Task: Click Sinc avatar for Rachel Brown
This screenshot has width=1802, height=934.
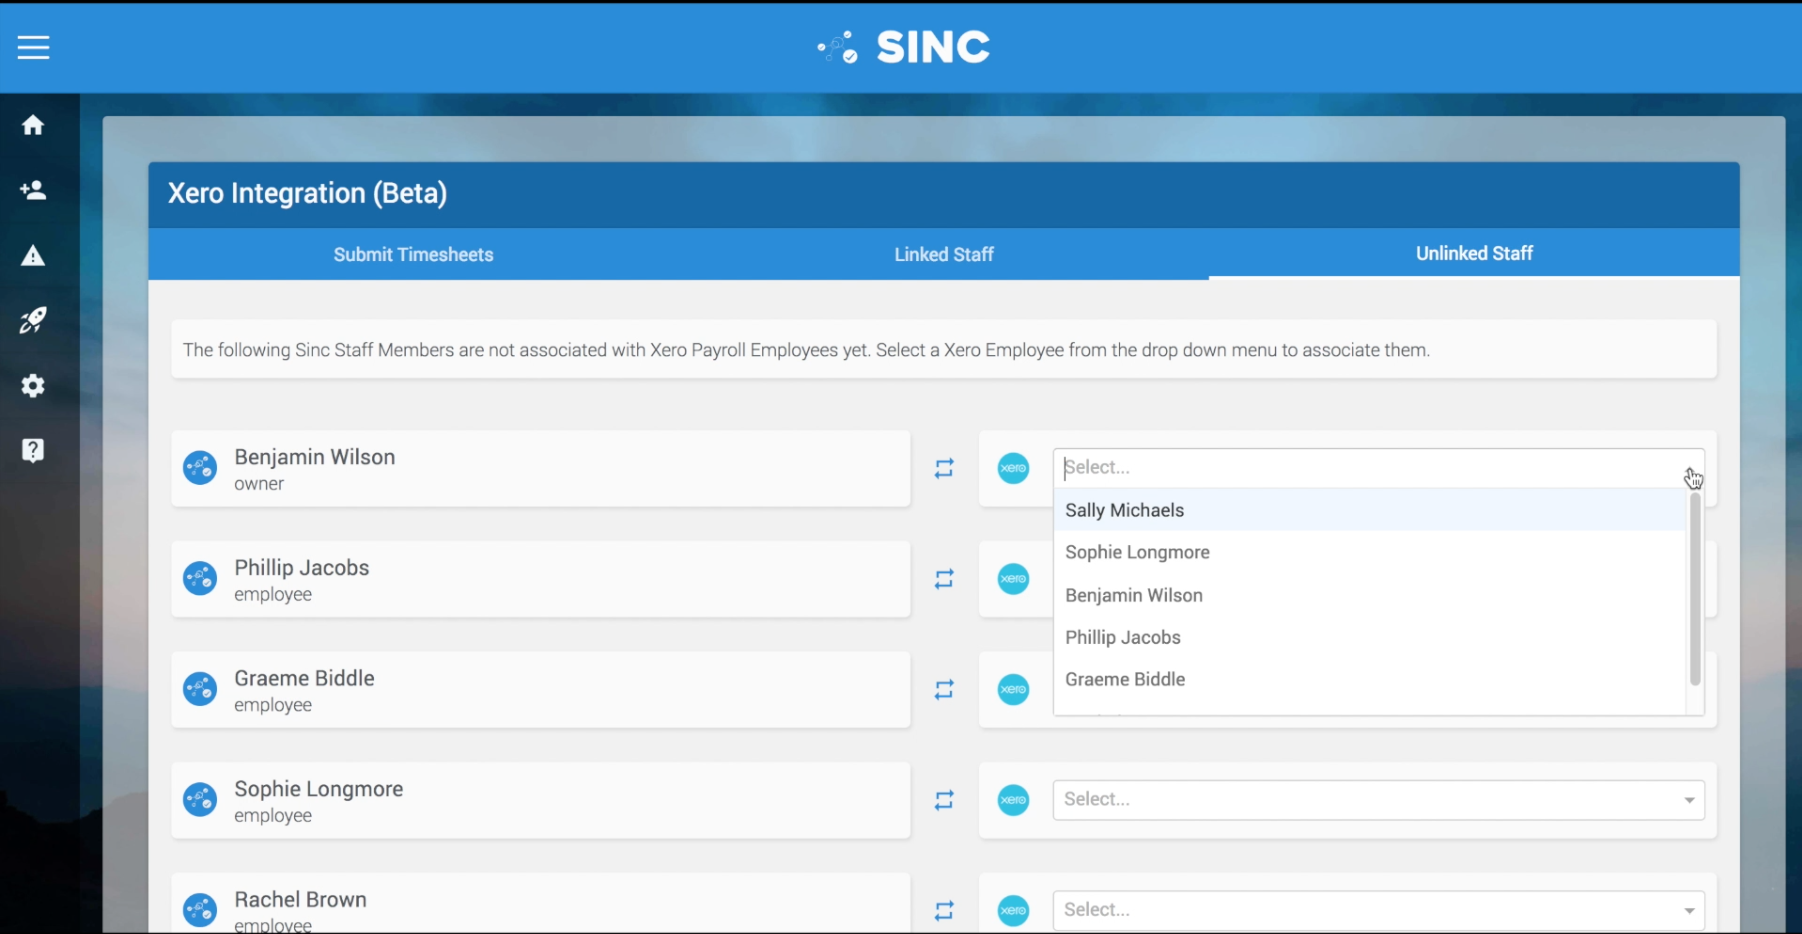Action: pos(200,910)
